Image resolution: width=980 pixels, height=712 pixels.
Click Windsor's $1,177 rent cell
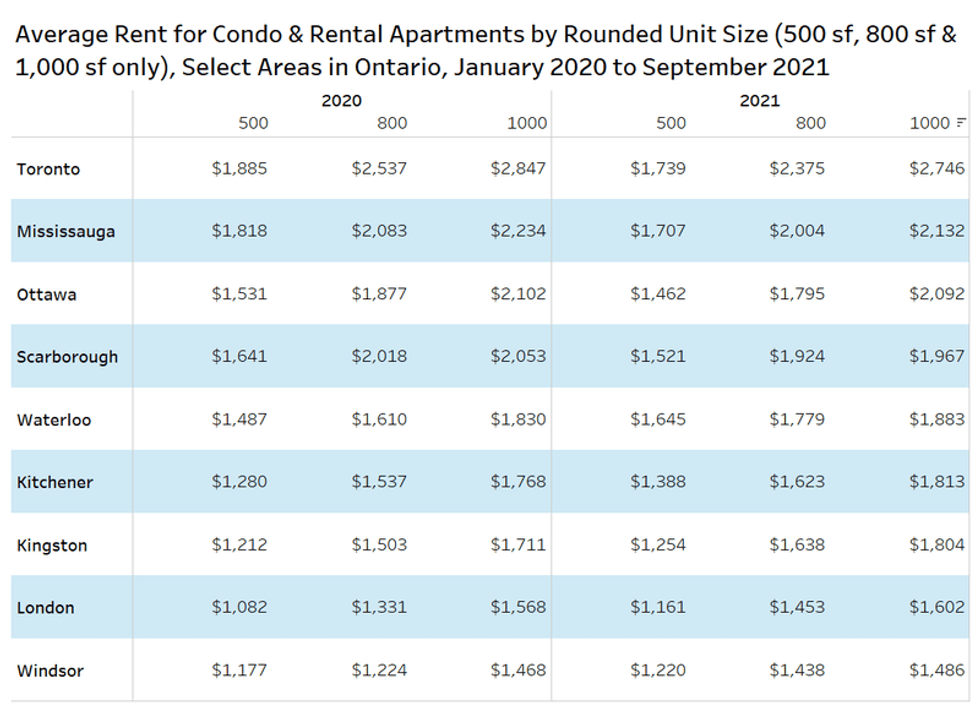click(239, 670)
